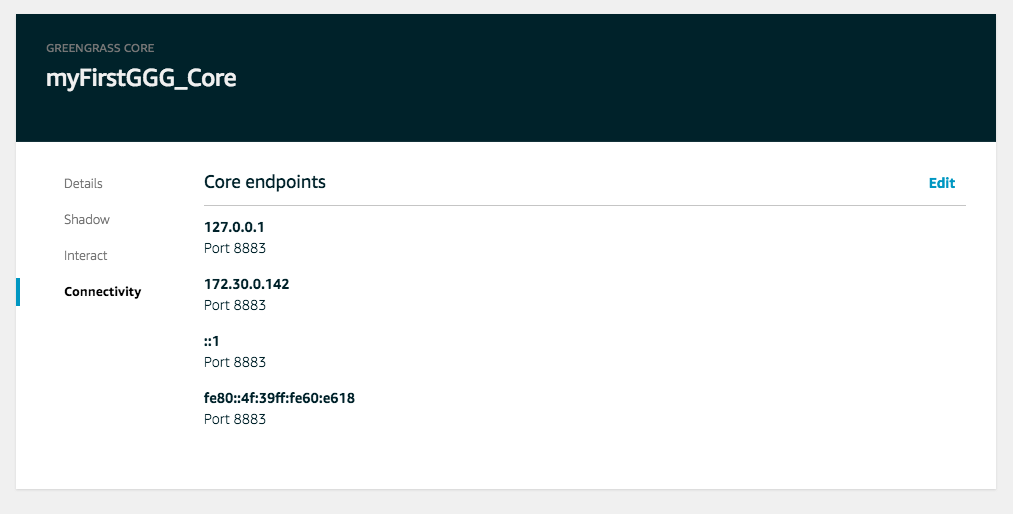Switch to the Shadow tab

coord(87,220)
